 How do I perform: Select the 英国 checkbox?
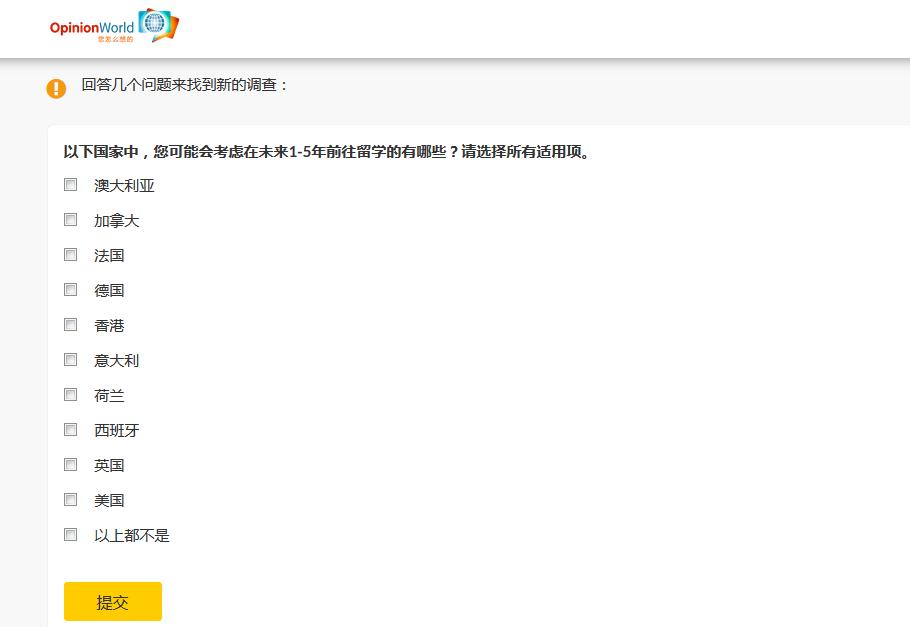click(70, 464)
